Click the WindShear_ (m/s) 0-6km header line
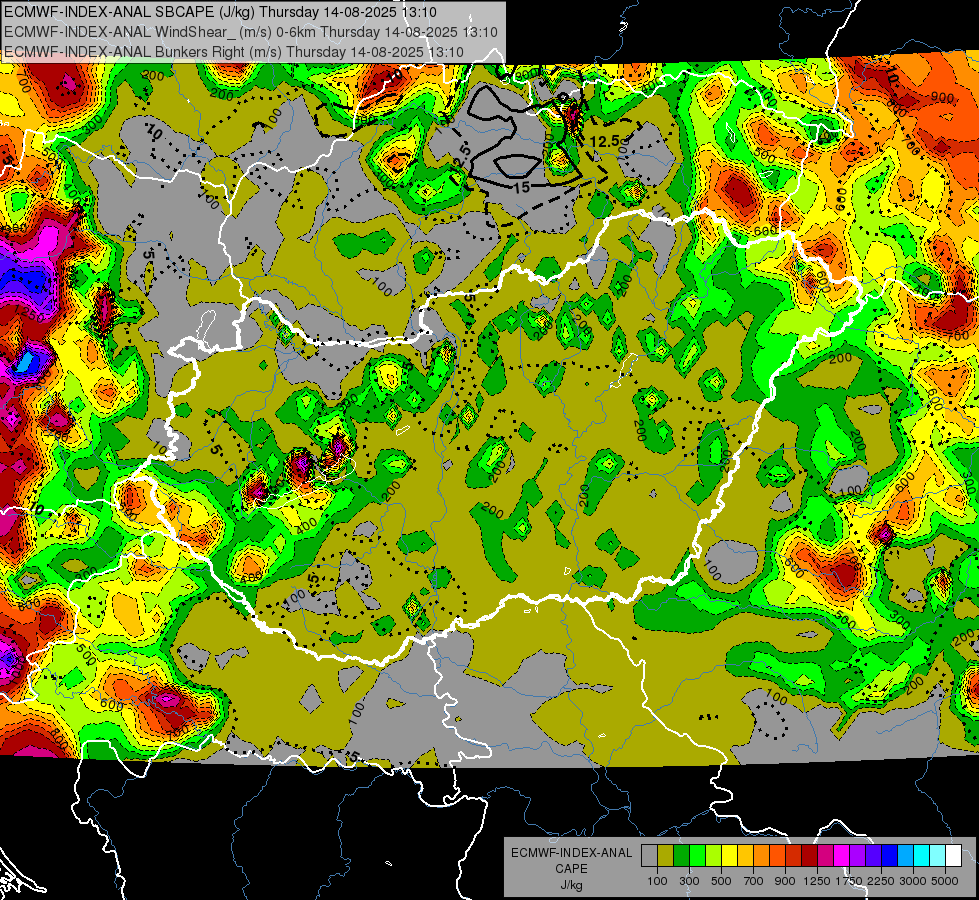This screenshot has width=979, height=900. pos(250,32)
